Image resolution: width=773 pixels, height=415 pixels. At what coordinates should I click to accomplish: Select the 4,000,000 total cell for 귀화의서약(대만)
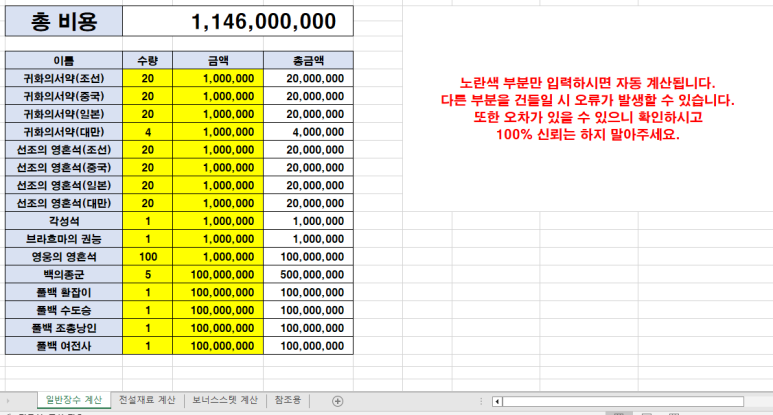point(309,132)
